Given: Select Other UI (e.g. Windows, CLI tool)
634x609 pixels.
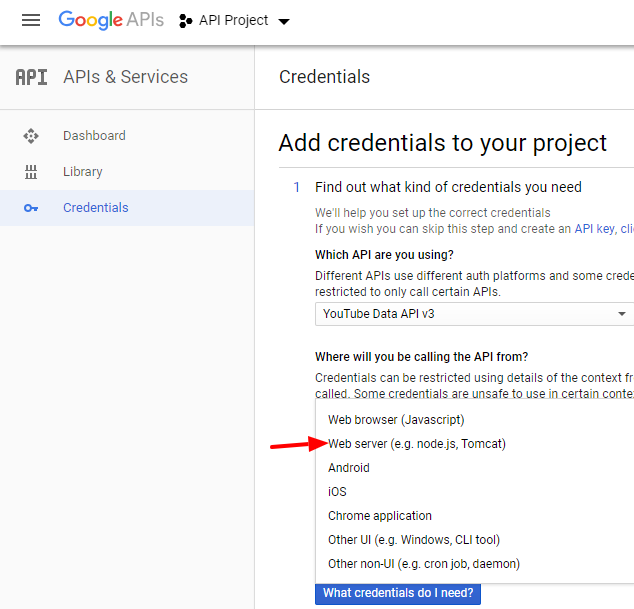Looking at the screenshot, I should tap(414, 540).
